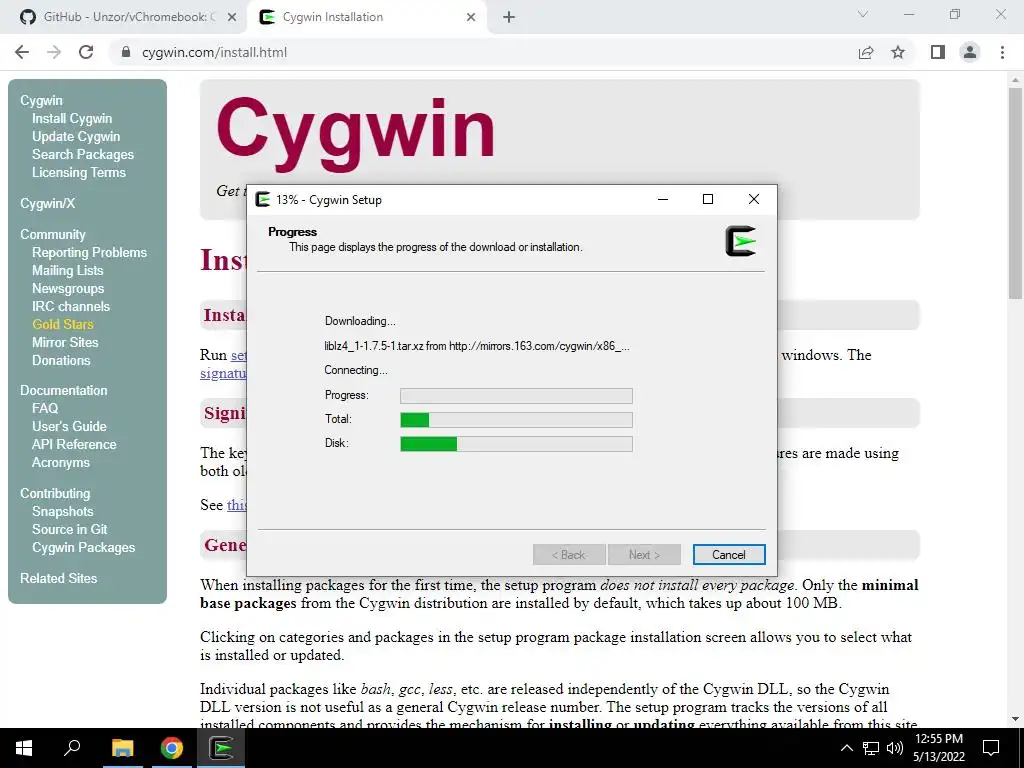This screenshot has width=1024, height=768.
Task: Cancel the Cygwin Setup installation
Action: [x=729, y=554]
